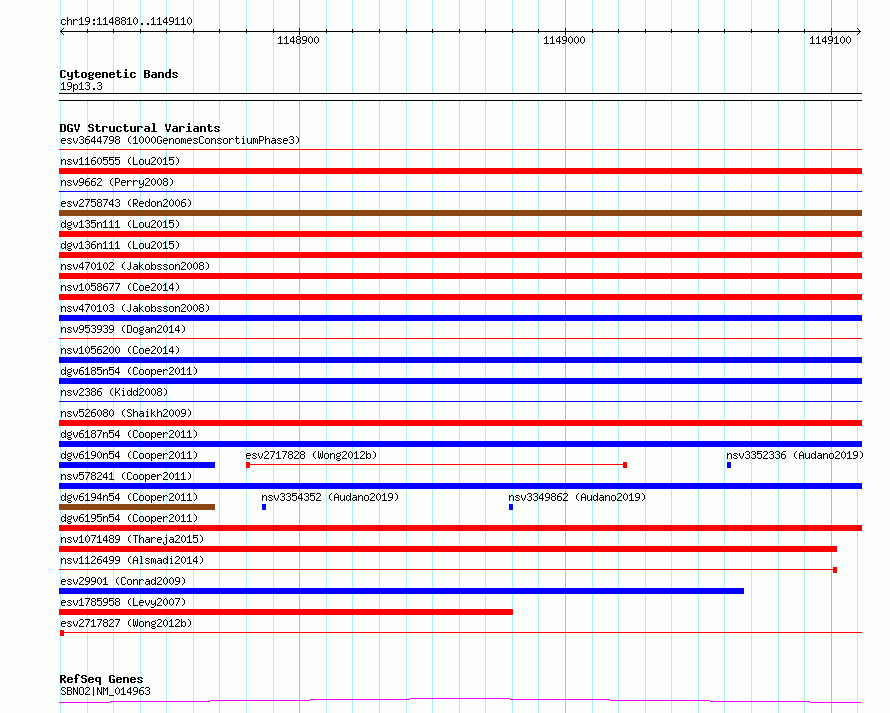The width and height of the screenshot is (890, 713).
Task: Click the blue nsv578241 variant bar
Action: pos(460,486)
